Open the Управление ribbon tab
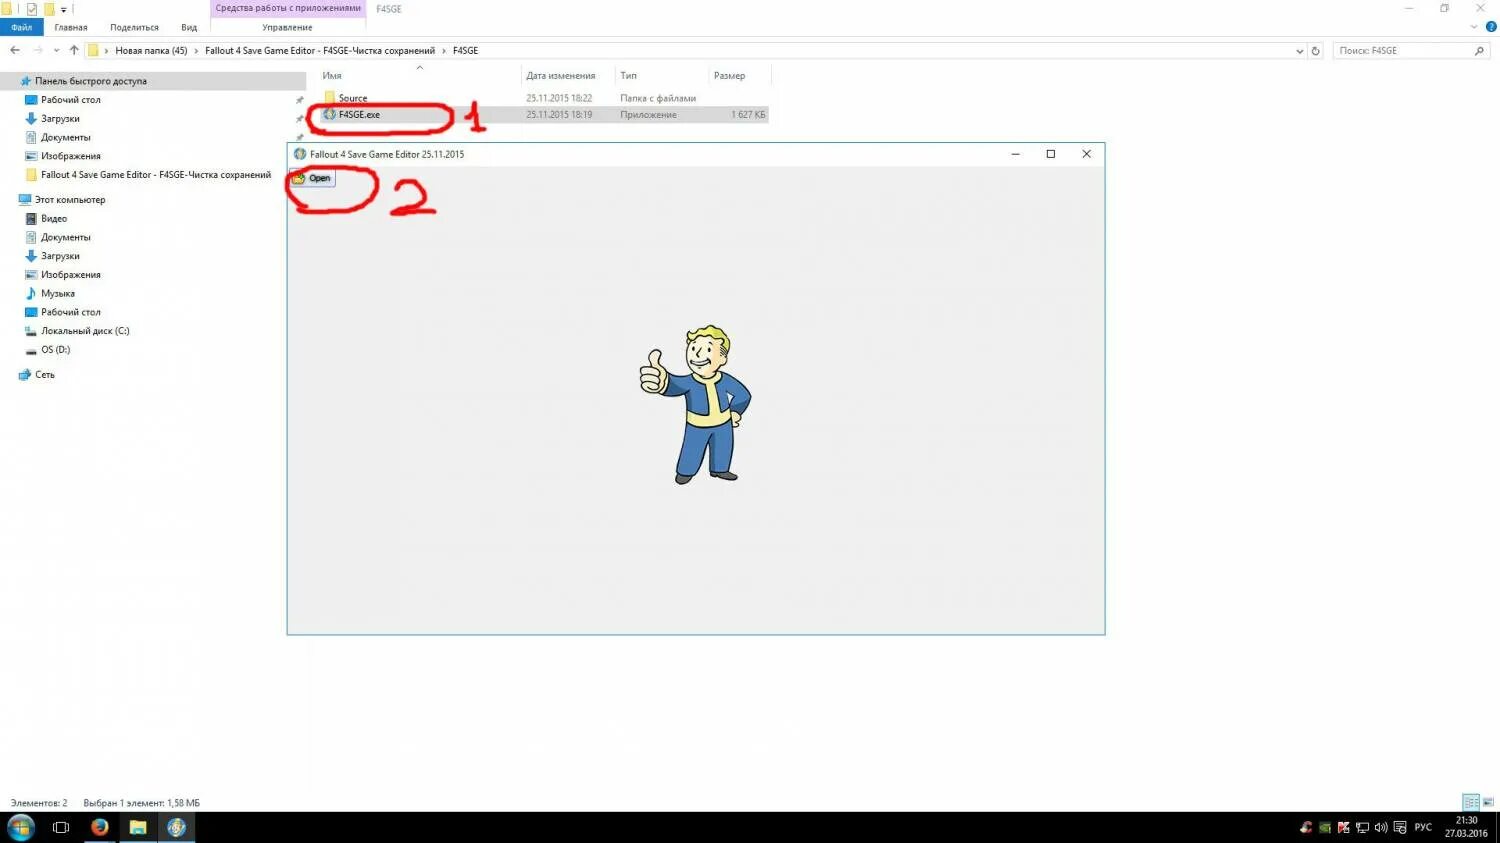The width and height of the screenshot is (1500, 843). coord(287,27)
